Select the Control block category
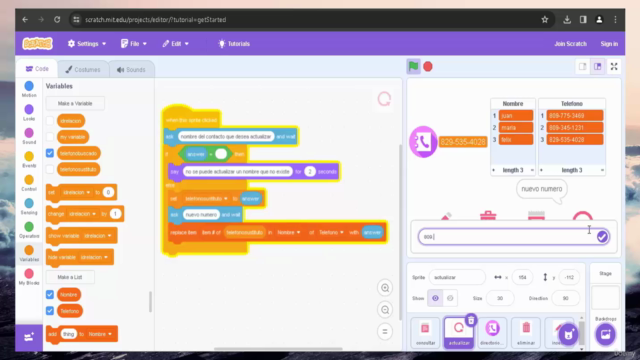 (29, 183)
